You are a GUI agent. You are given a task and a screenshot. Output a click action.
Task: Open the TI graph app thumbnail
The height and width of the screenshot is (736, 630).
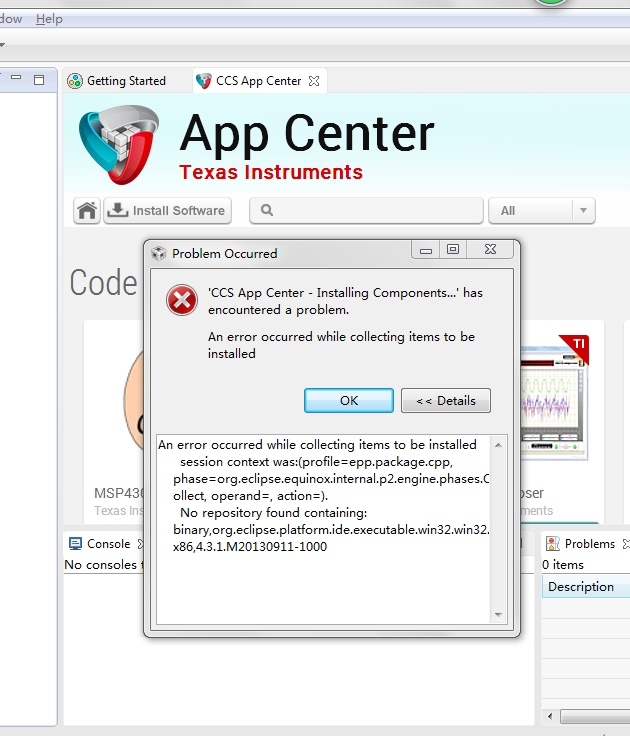(x=554, y=397)
